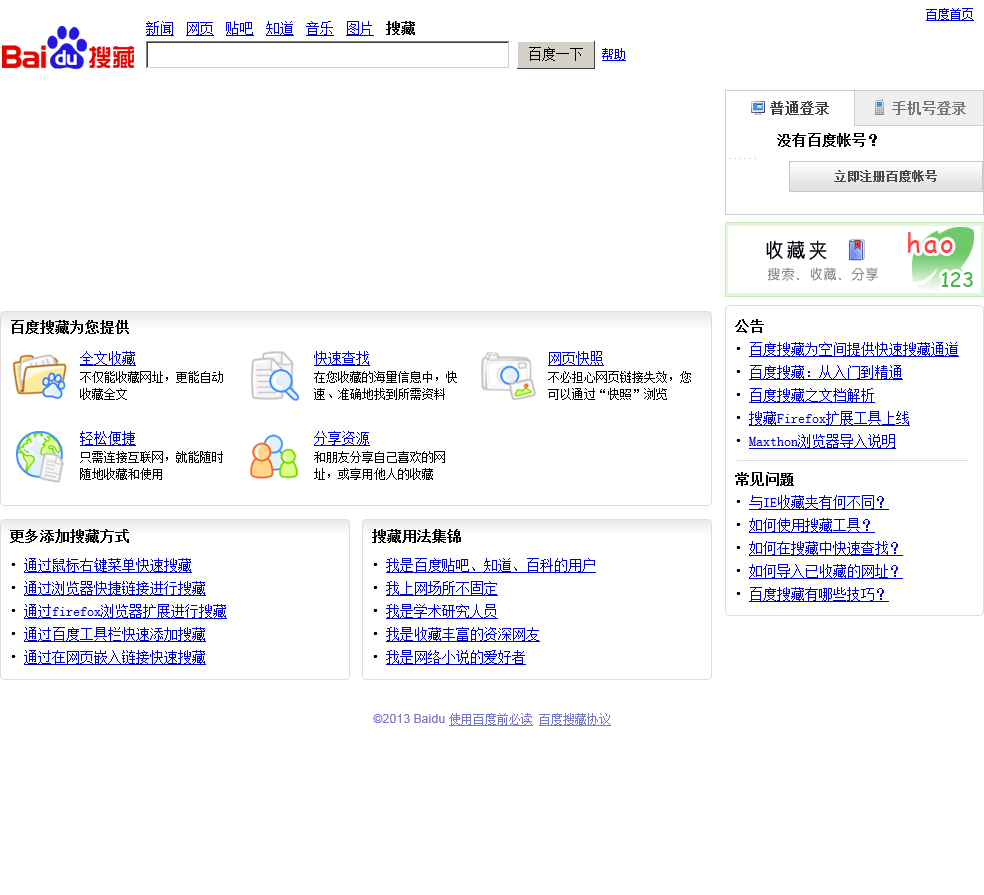Open 百度搜藏：从入门到精通 announcement
The image size is (984, 895).
coord(825,373)
